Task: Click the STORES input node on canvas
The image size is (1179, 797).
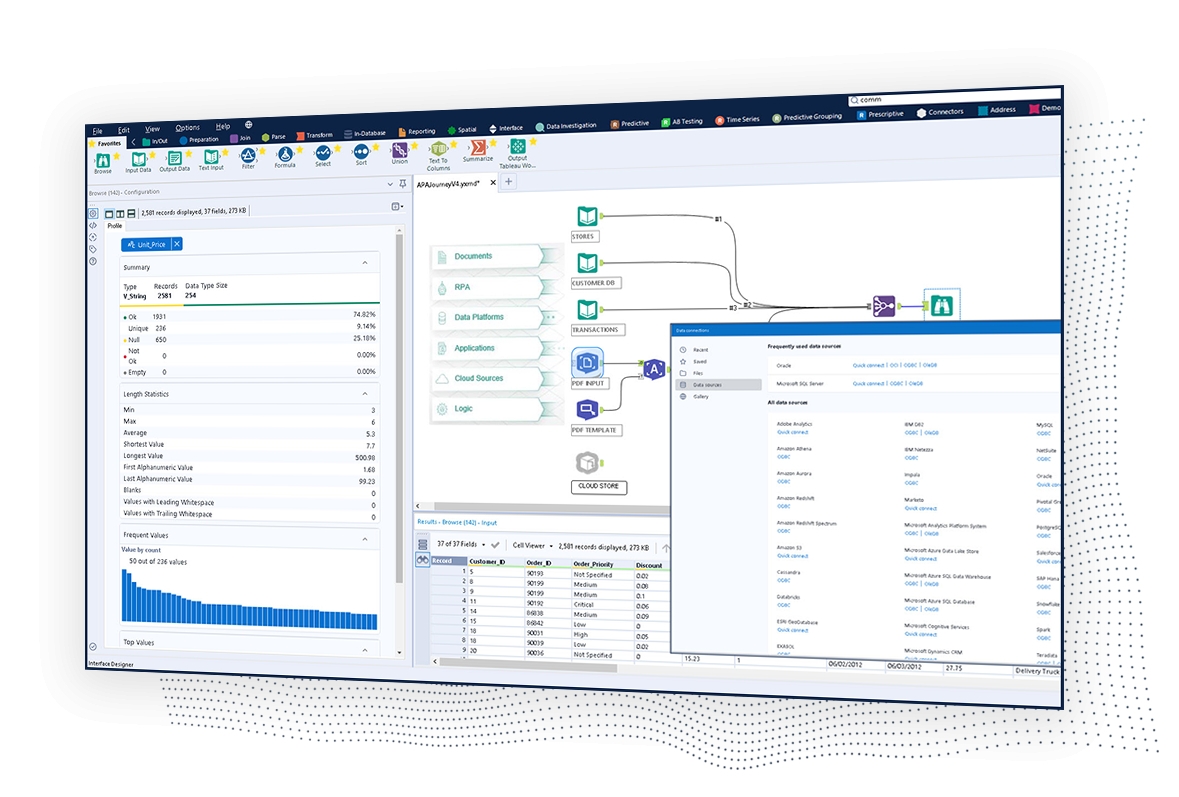Action: pos(587,217)
